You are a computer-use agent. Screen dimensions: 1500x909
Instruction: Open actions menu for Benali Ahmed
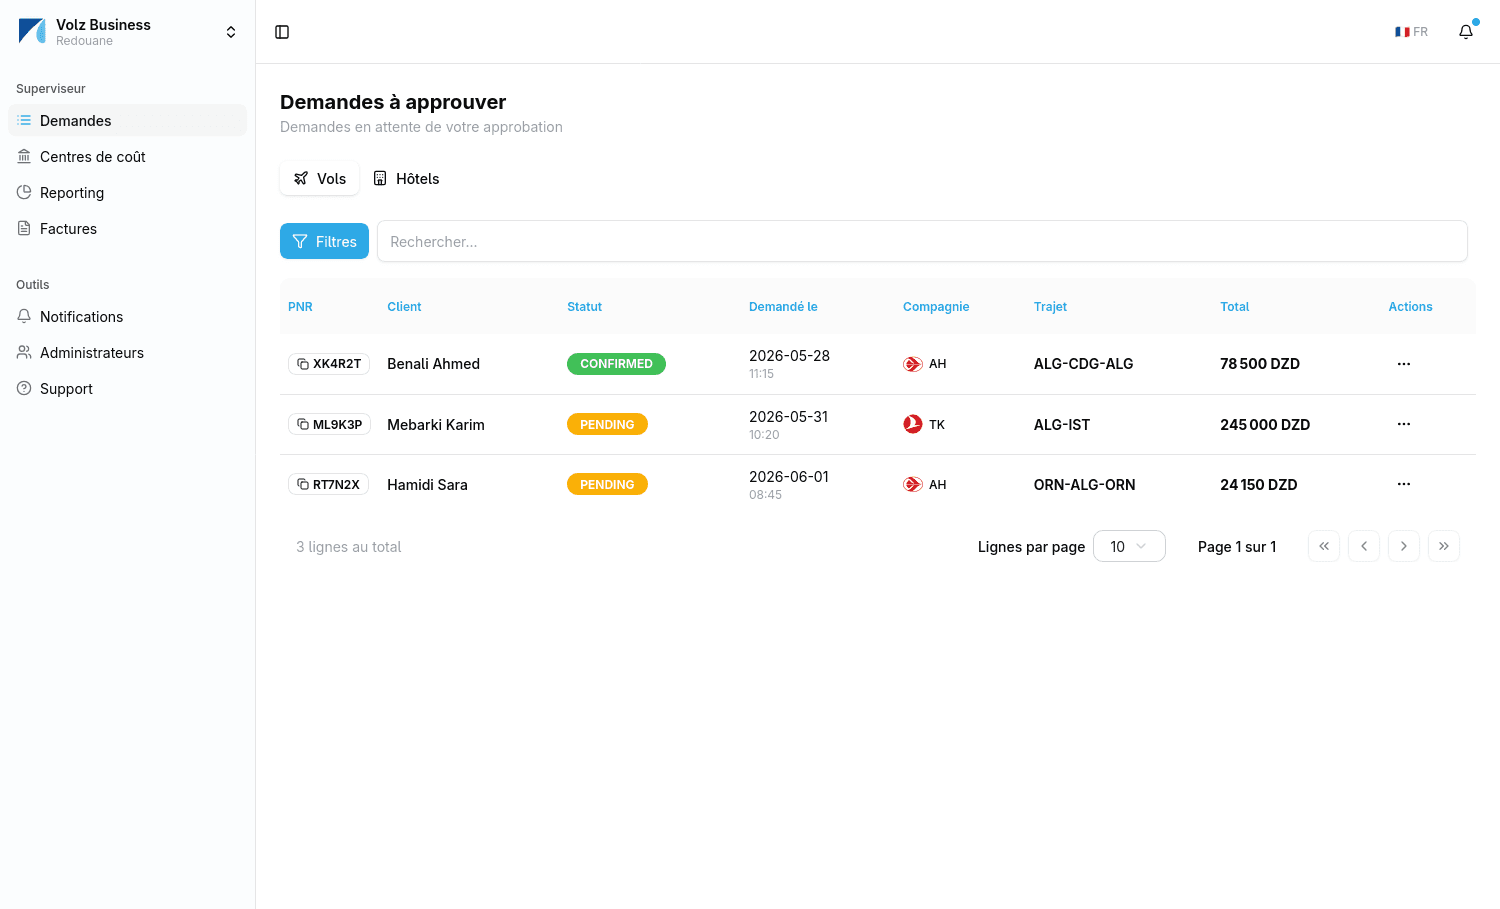point(1404,364)
